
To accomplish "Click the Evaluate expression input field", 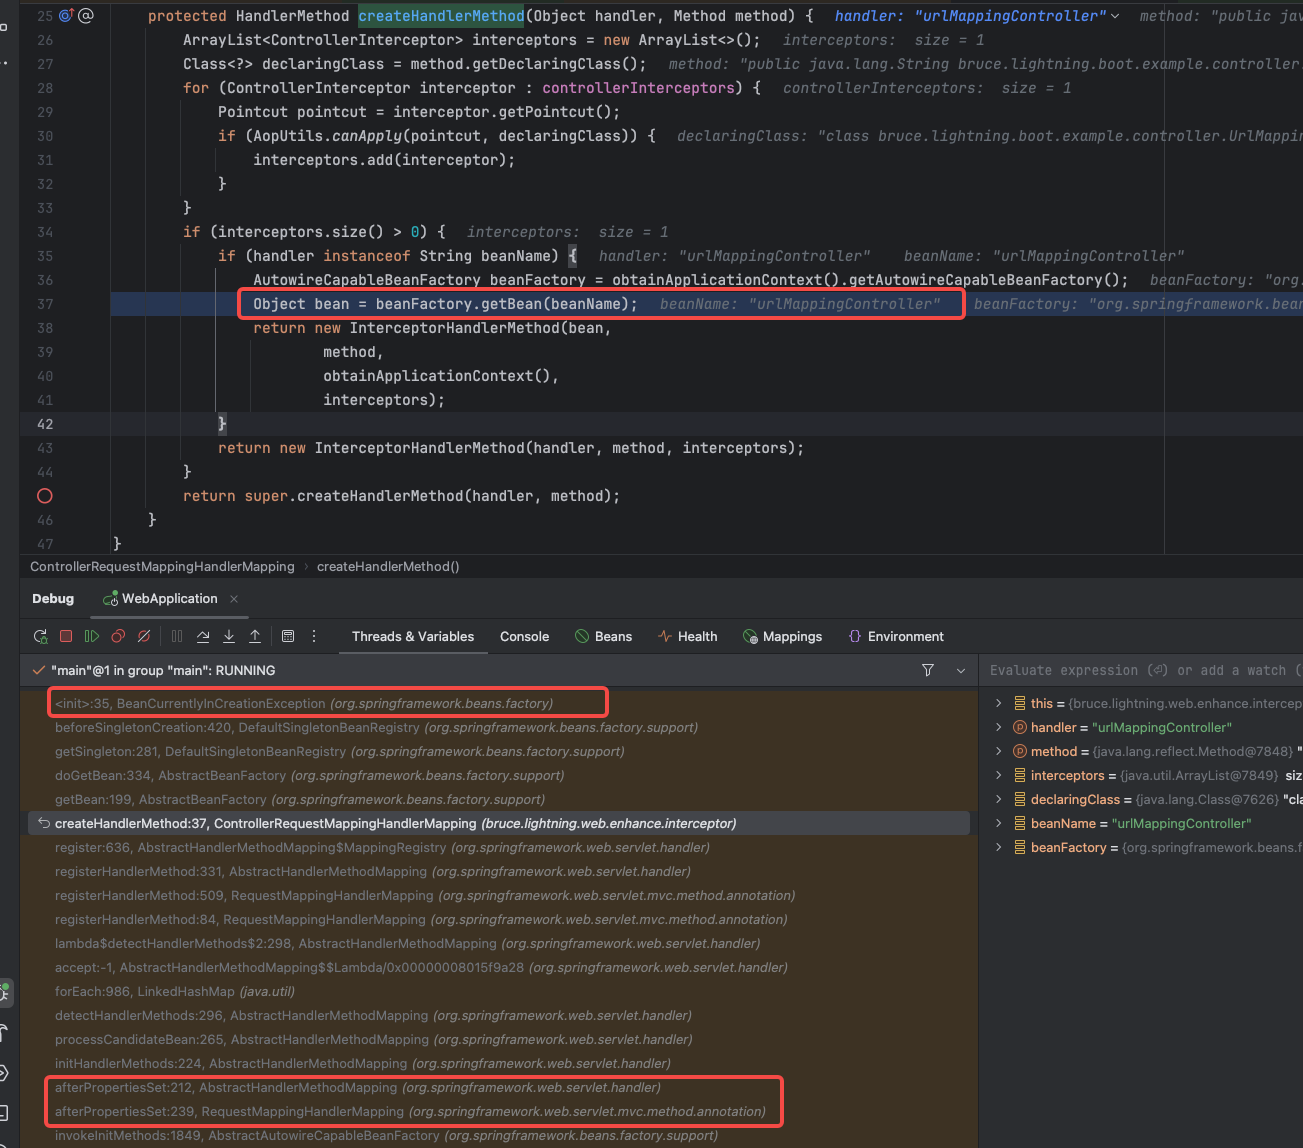I will pos(1140,670).
